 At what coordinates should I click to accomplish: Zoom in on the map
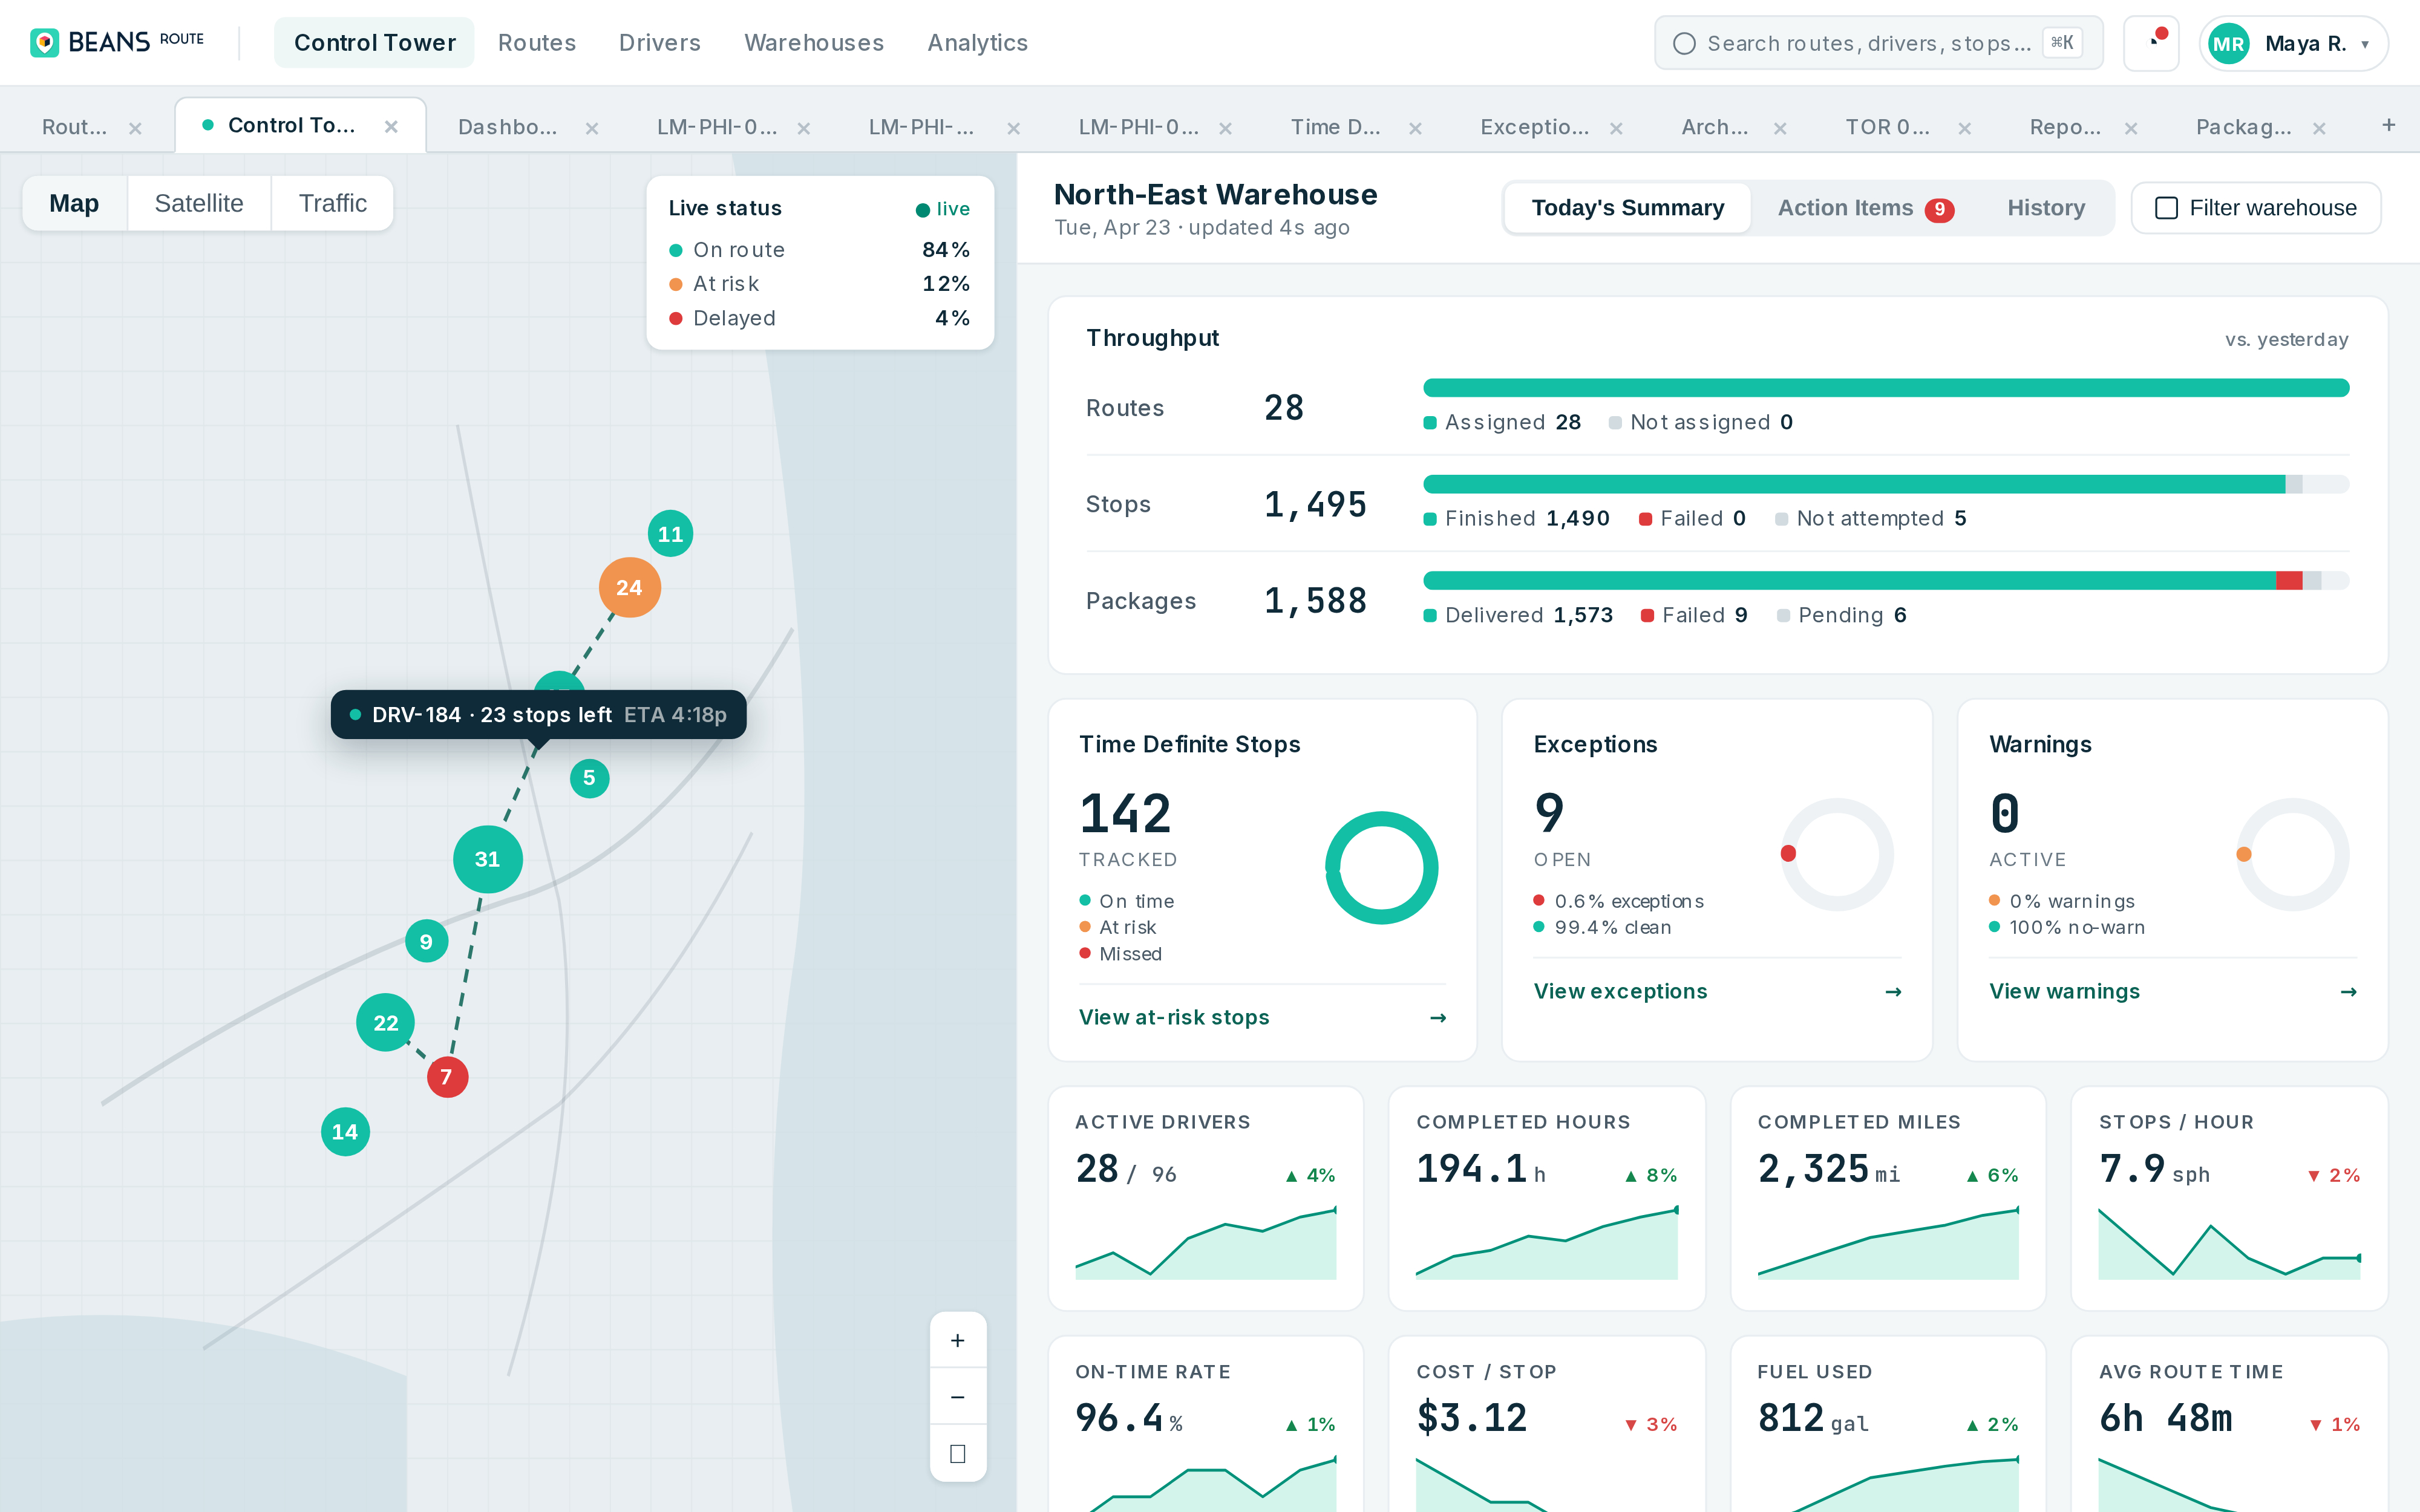[x=957, y=1341]
